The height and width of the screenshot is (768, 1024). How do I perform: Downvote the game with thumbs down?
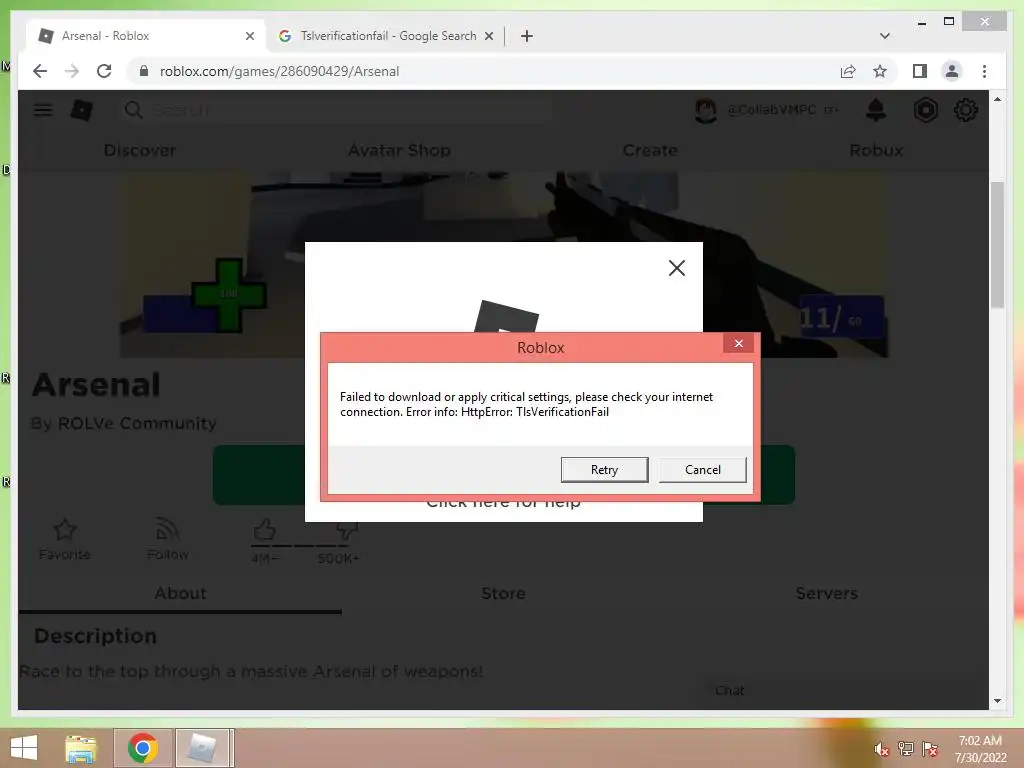coord(346,531)
